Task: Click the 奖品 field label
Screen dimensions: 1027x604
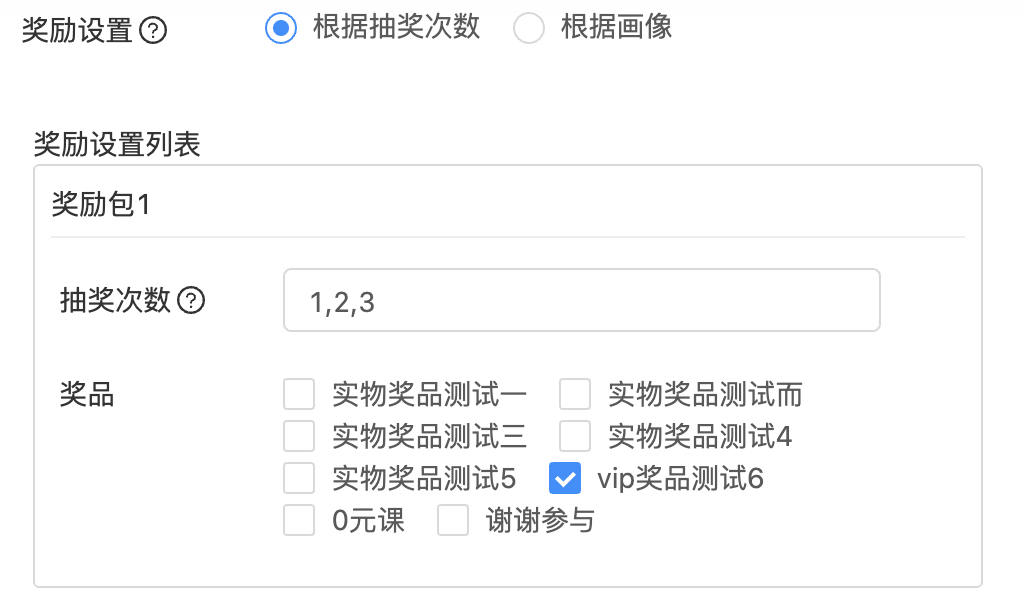Action: pos(87,395)
